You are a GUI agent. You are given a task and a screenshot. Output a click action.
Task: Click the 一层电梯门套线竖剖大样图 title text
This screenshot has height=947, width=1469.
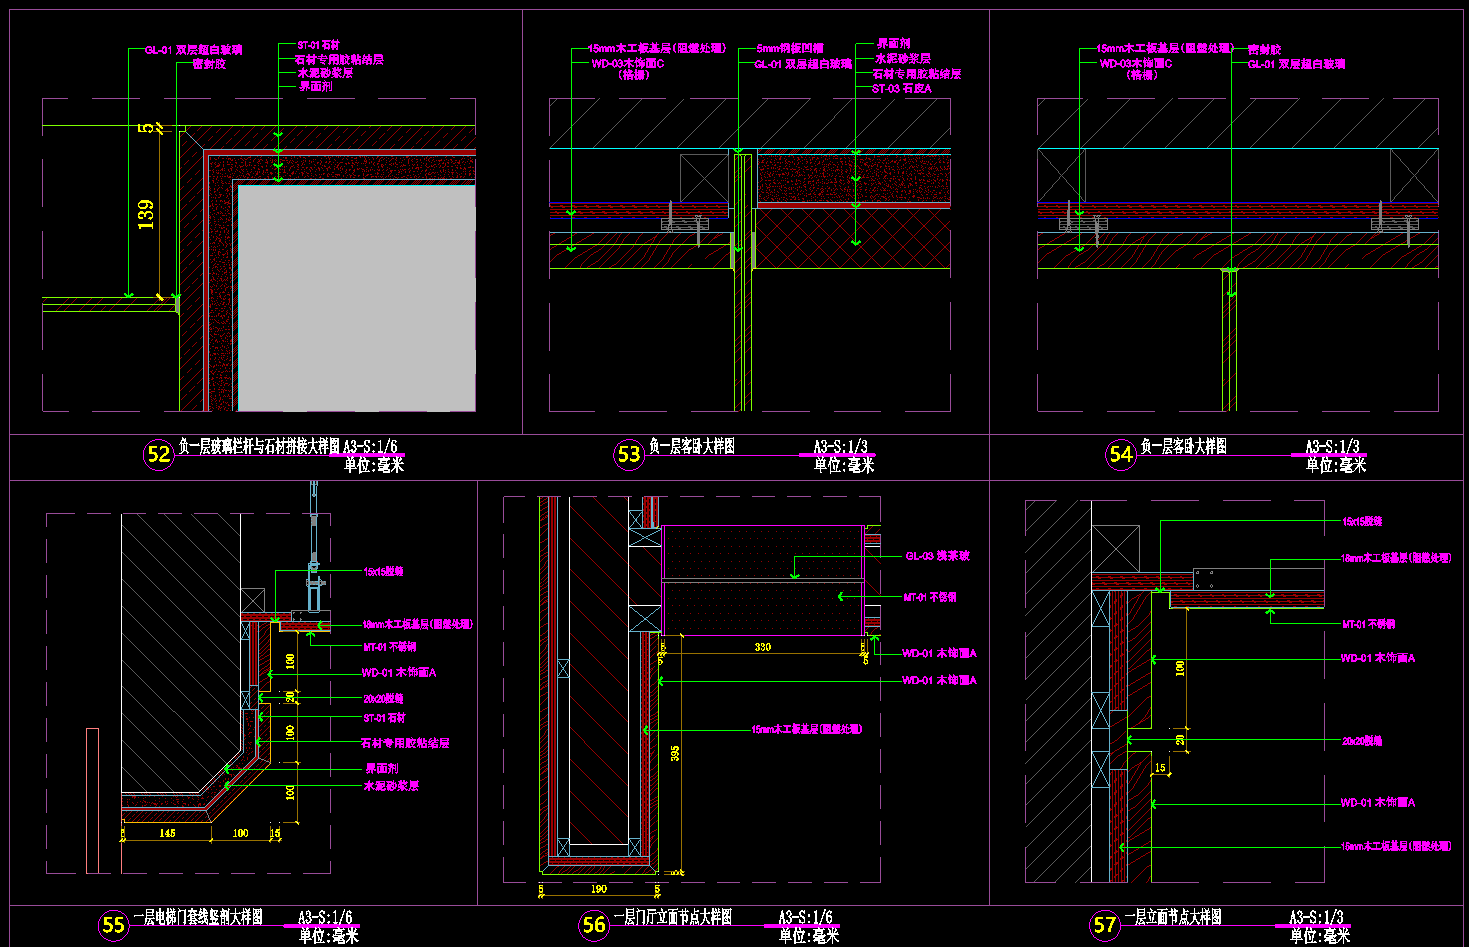197,917
